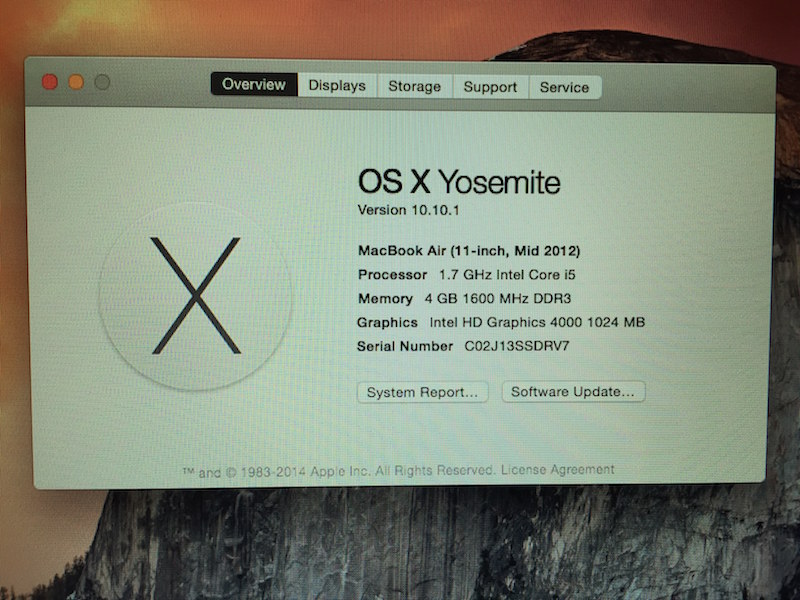Screen dimensions: 800x600
Task: Click the Processor label
Action: pos(392,274)
